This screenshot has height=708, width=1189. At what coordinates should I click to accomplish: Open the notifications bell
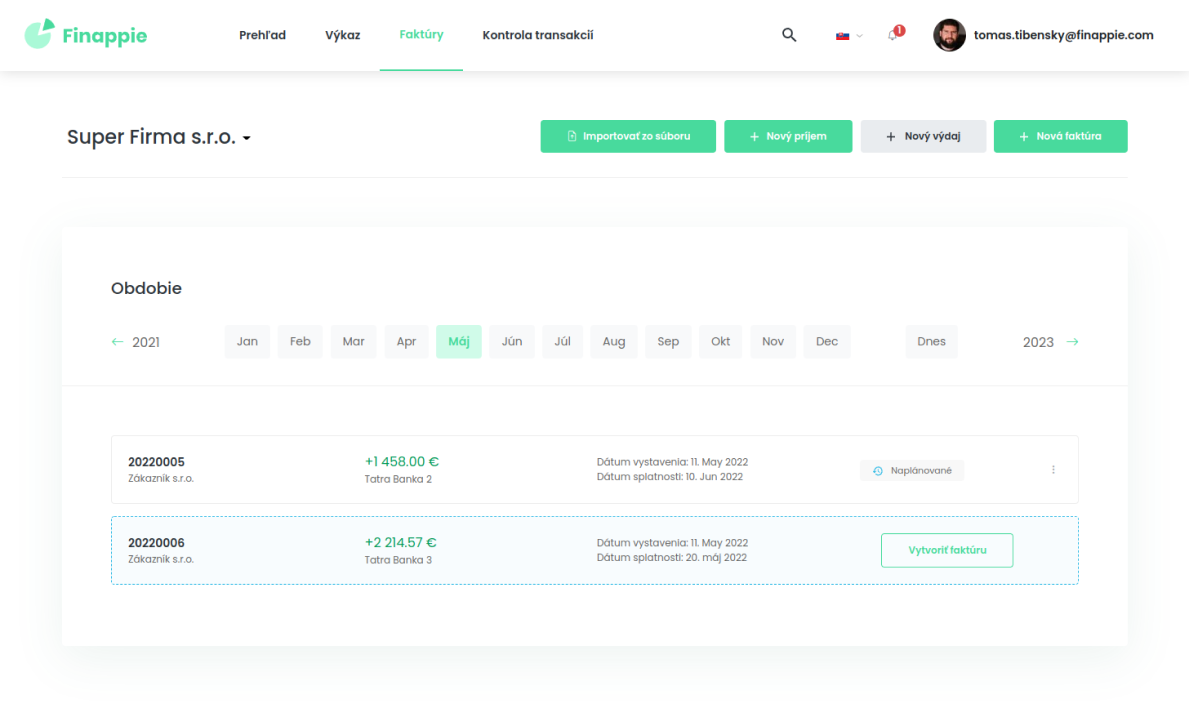click(895, 34)
